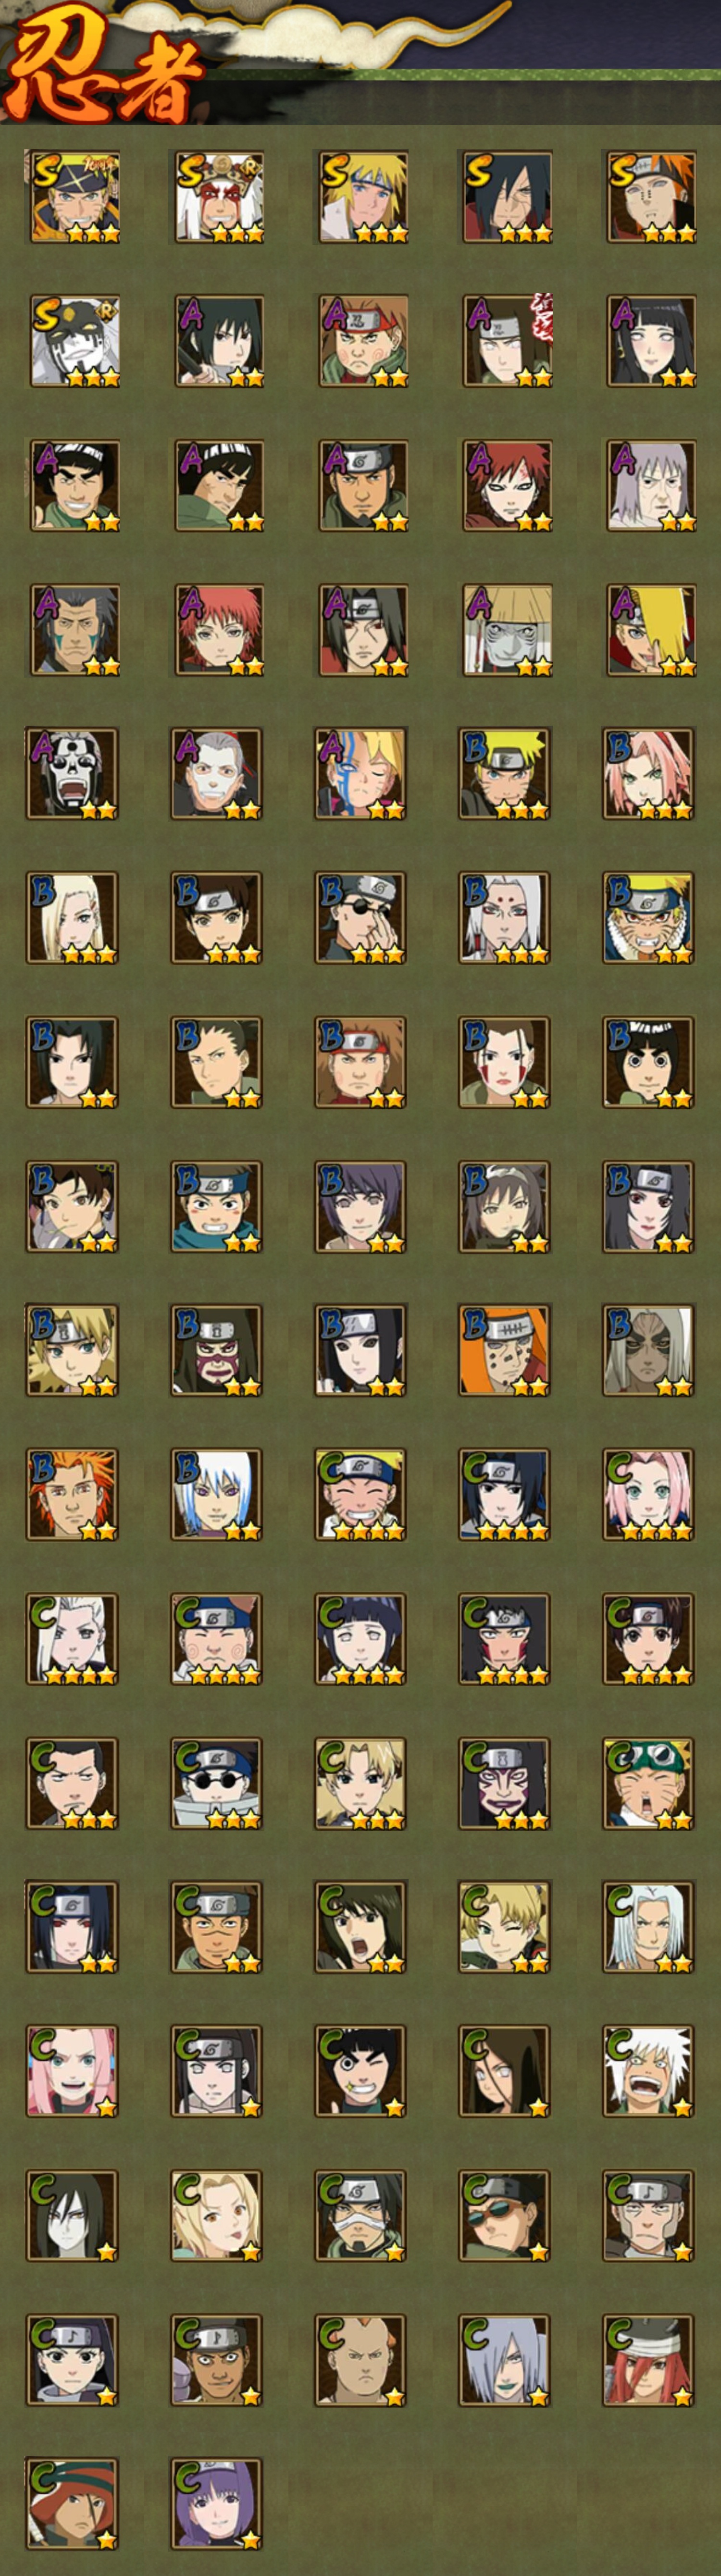Open the A-rank red-haired Gaara portrait

[506, 485]
